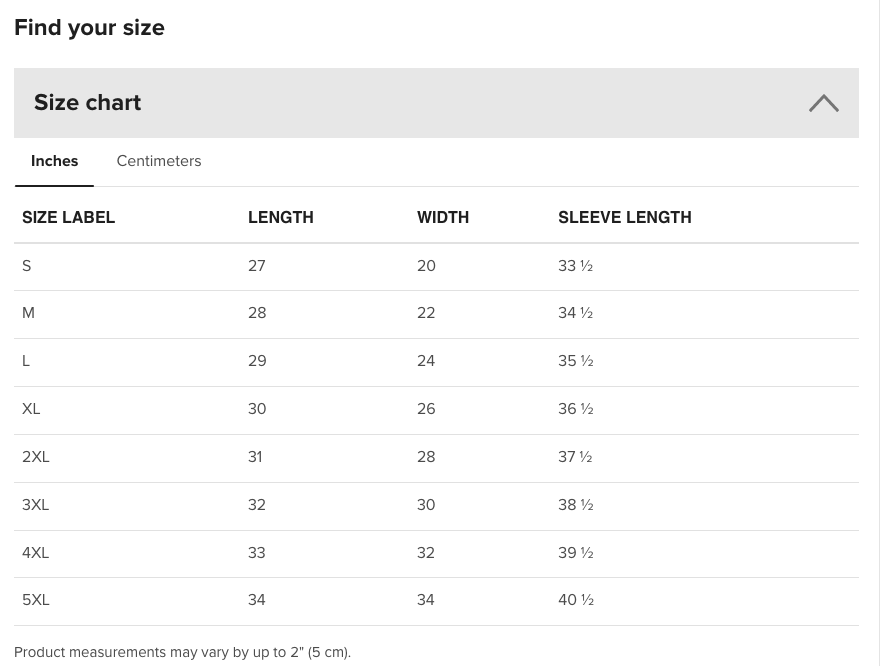Collapse the Size chart chevron icon
This screenshot has width=880, height=666.
823,103
